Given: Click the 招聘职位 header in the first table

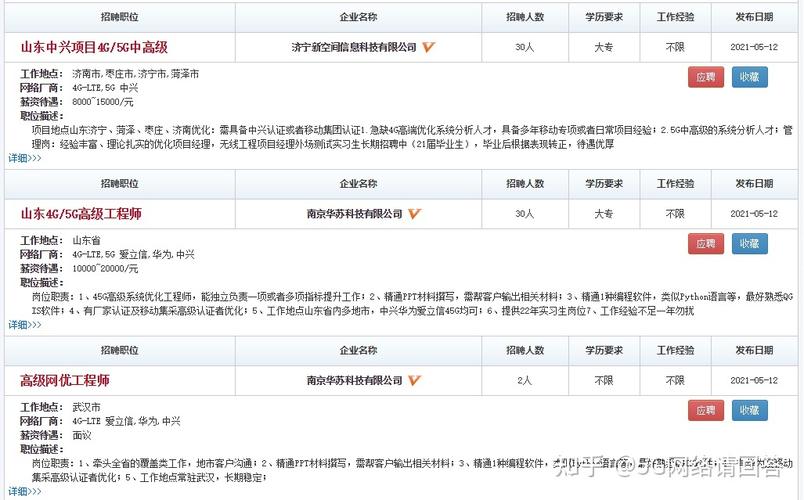Looking at the screenshot, I should point(119,17).
